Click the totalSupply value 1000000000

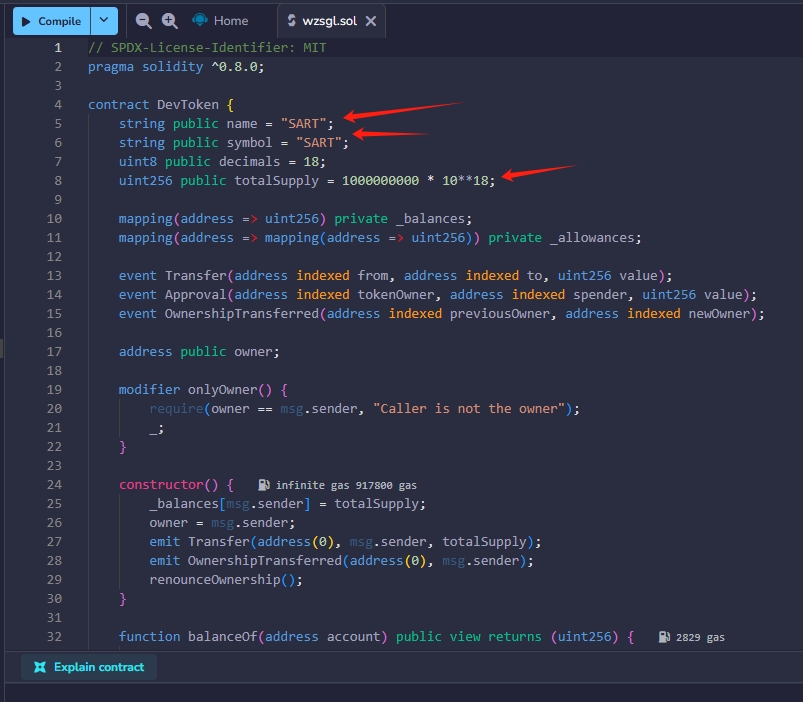point(380,181)
